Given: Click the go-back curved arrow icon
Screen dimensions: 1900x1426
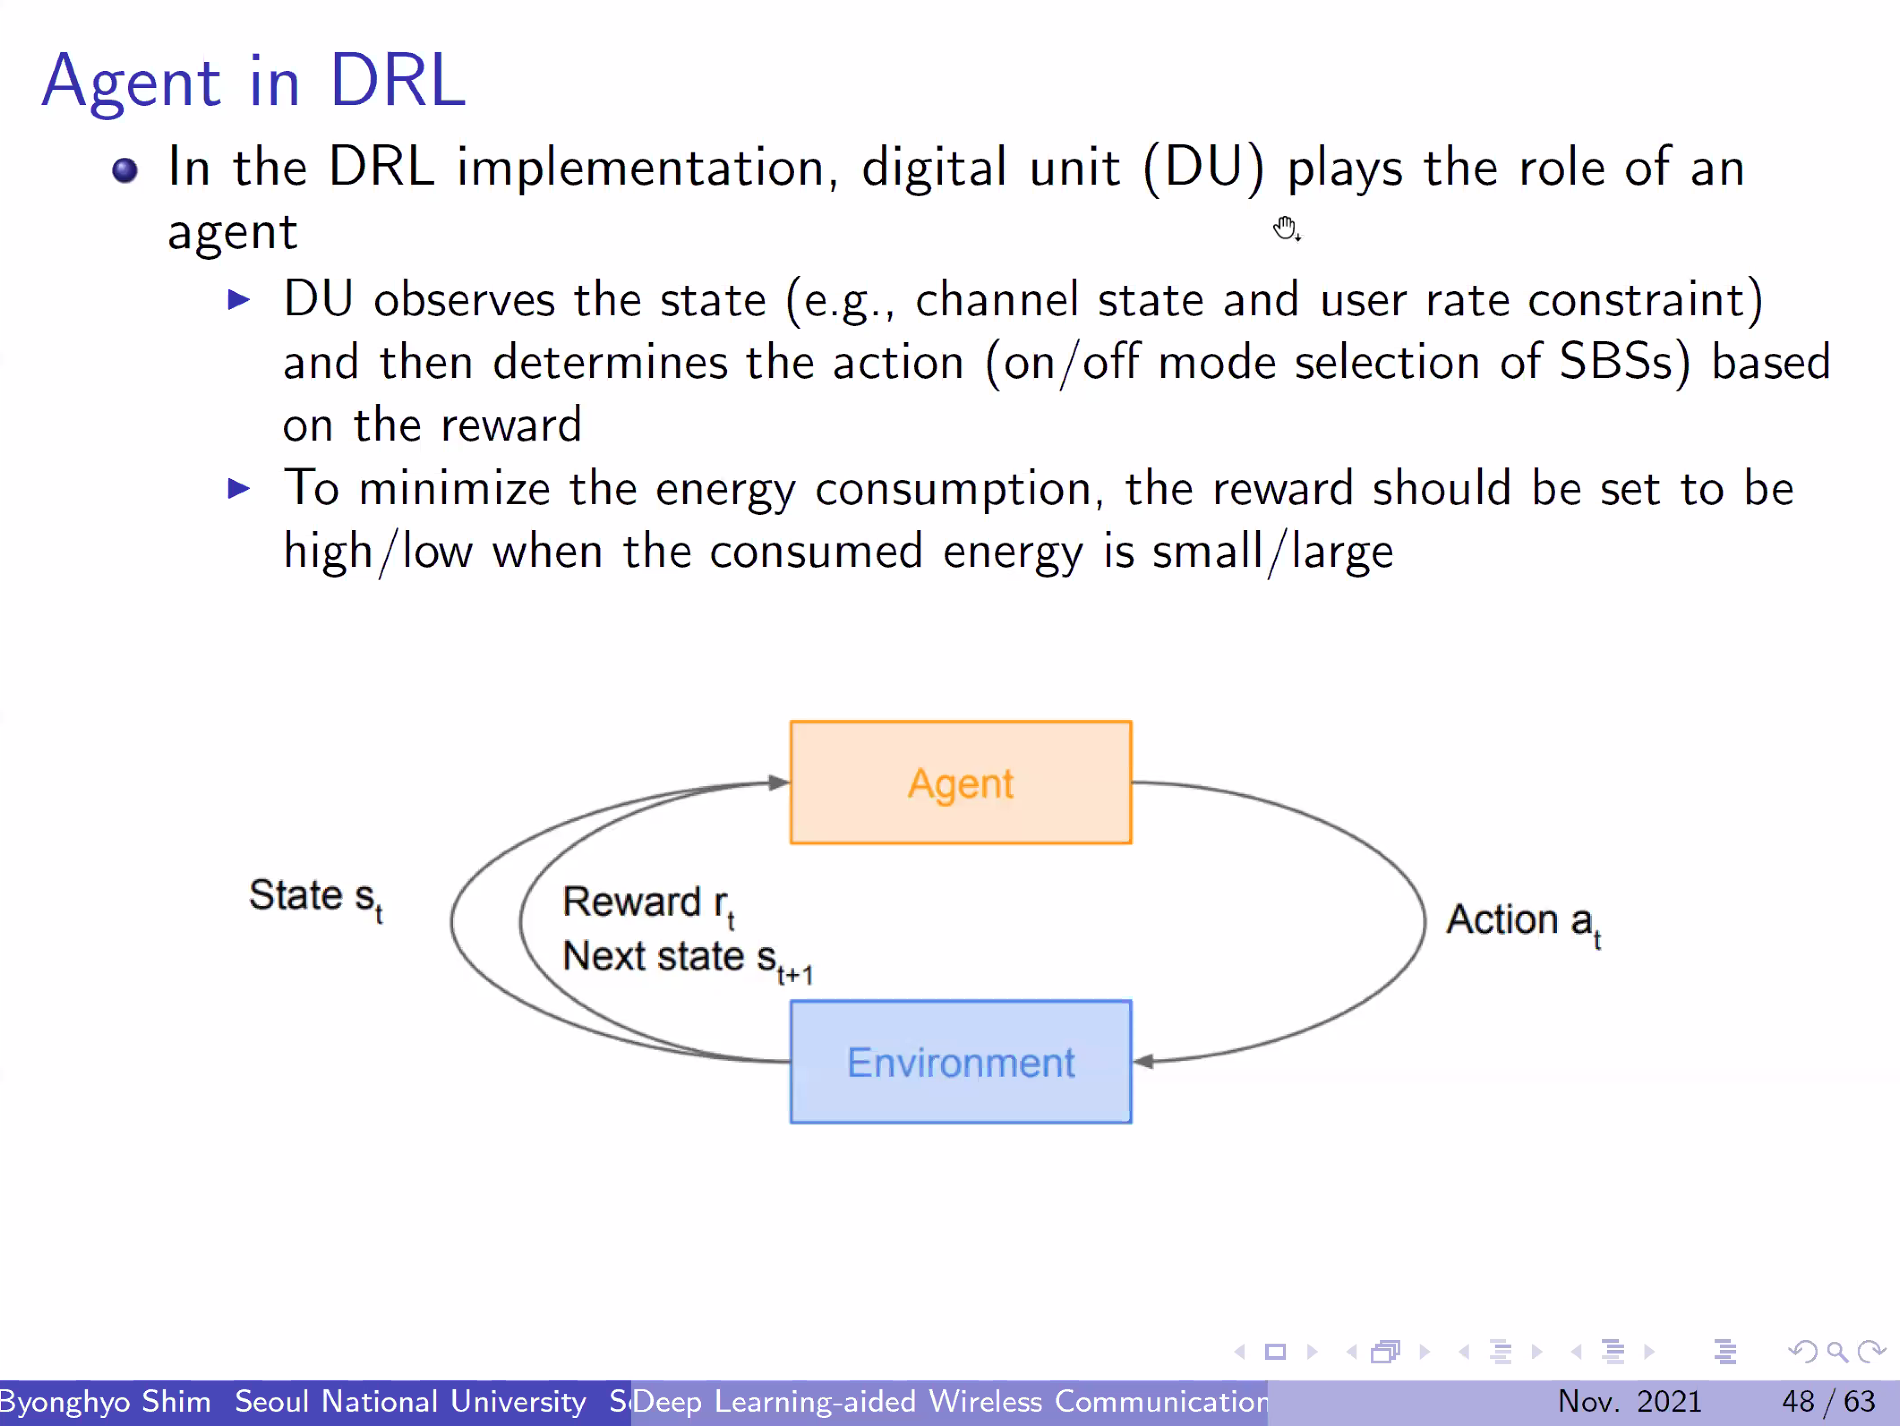Looking at the screenshot, I should coord(1803,1352).
